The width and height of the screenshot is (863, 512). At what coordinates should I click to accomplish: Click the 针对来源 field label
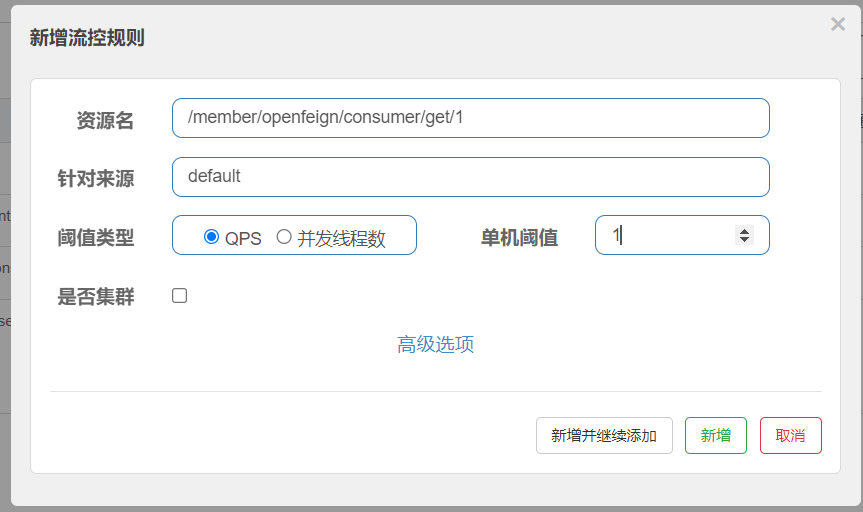point(96,179)
